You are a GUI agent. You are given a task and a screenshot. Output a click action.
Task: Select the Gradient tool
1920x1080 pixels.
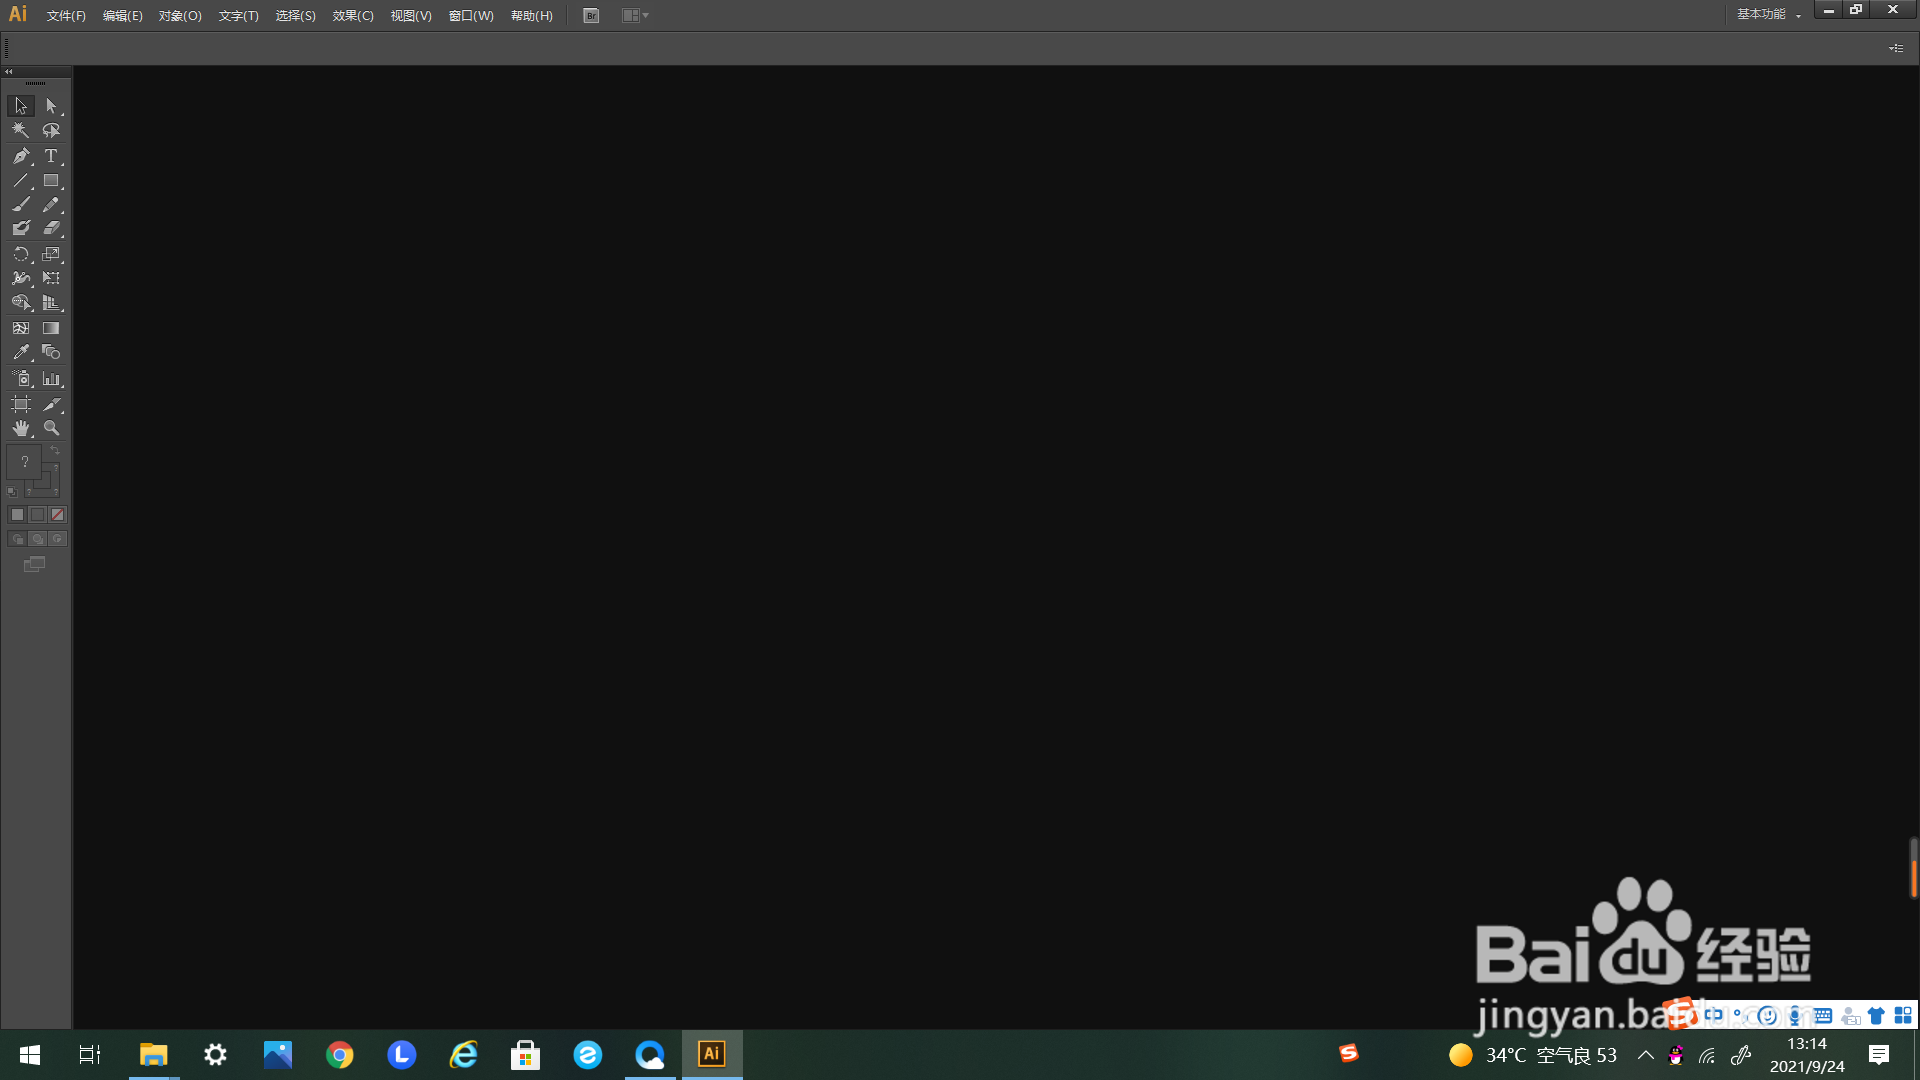[x=51, y=328]
